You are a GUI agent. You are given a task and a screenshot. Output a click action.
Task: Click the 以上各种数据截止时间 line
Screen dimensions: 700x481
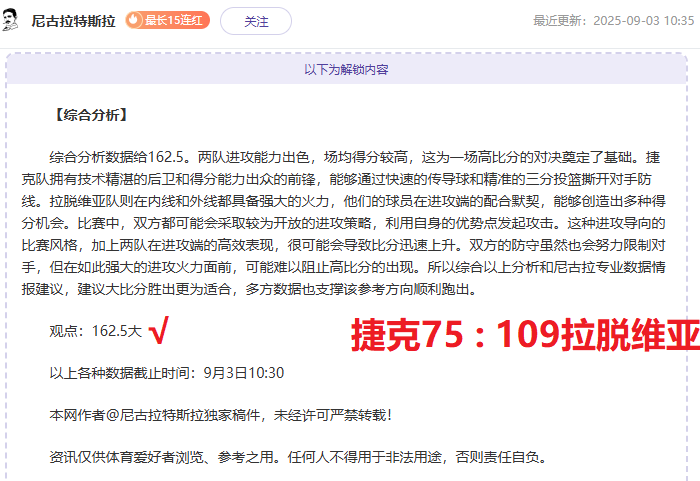click(x=167, y=373)
